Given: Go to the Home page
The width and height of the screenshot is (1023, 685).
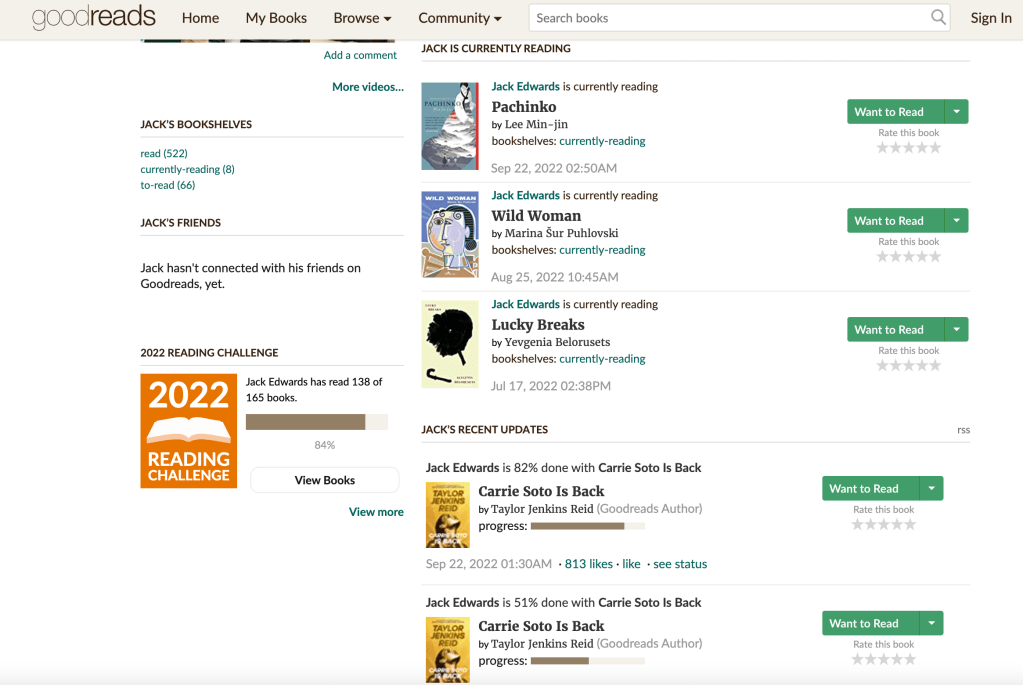Looking at the screenshot, I should coord(200,18).
